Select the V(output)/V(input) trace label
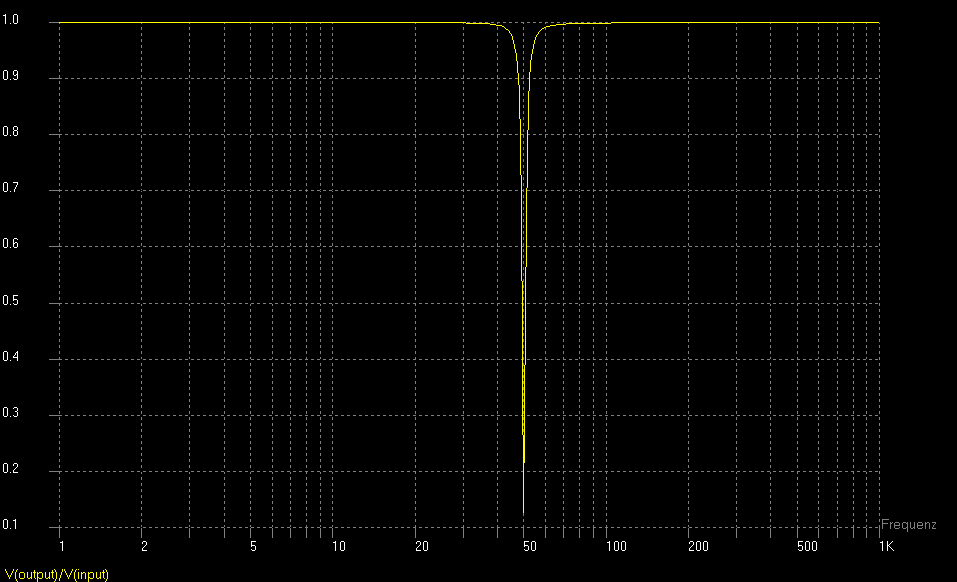957x582 pixels. [x=57, y=574]
